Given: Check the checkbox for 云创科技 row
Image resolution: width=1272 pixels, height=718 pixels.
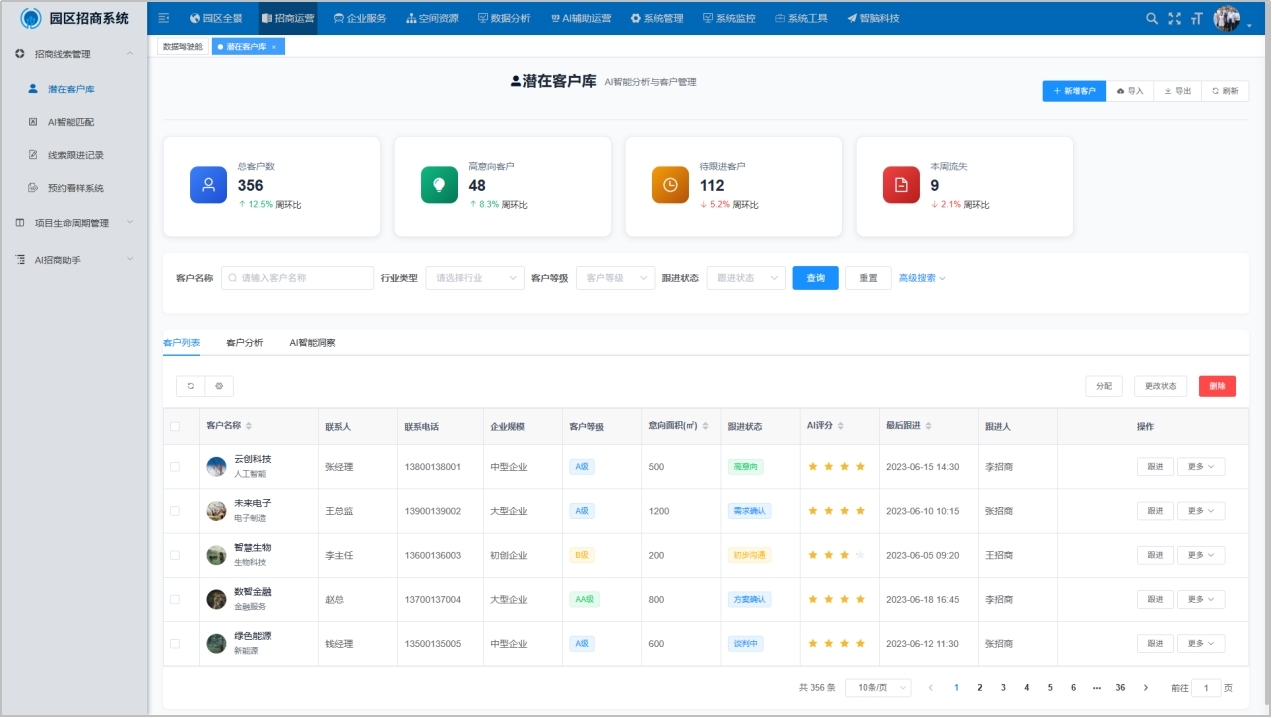Looking at the screenshot, I should tap(176, 466).
